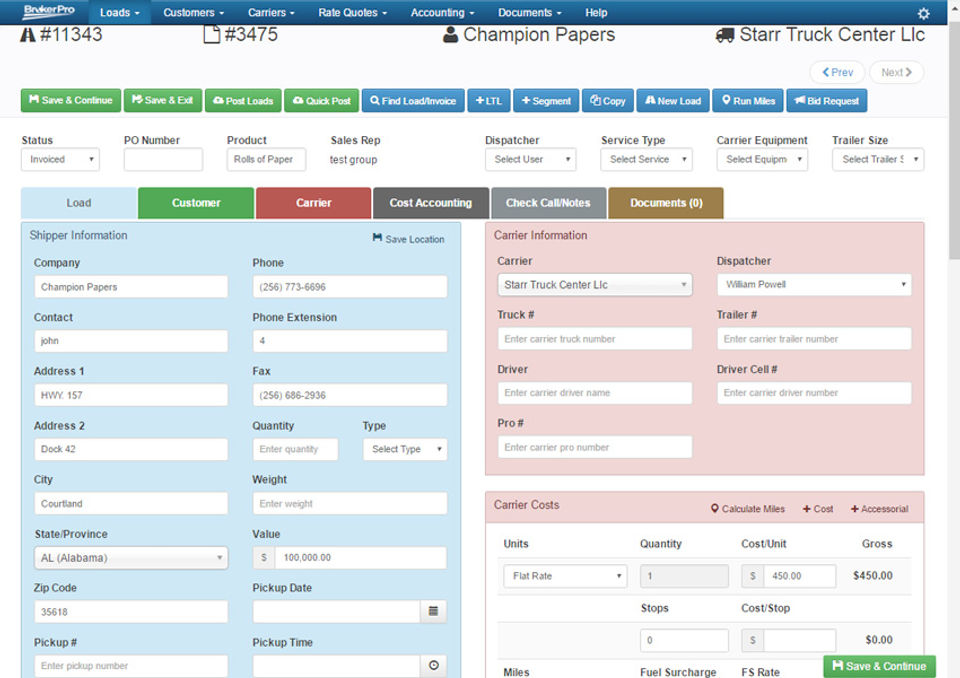
Task: Add a Cost line in Carrier Costs
Action: [x=818, y=508]
